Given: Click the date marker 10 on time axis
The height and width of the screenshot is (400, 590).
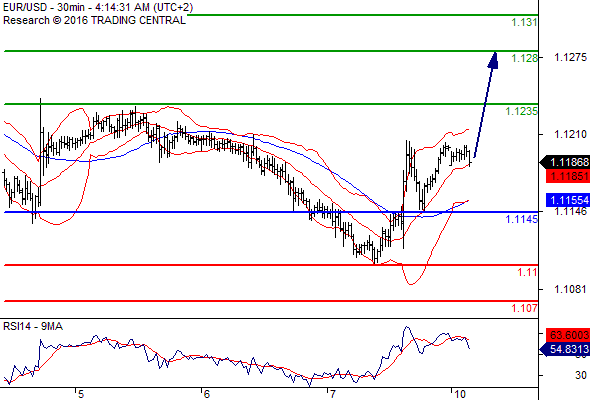Looking at the screenshot, I should [x=459, y=394].
